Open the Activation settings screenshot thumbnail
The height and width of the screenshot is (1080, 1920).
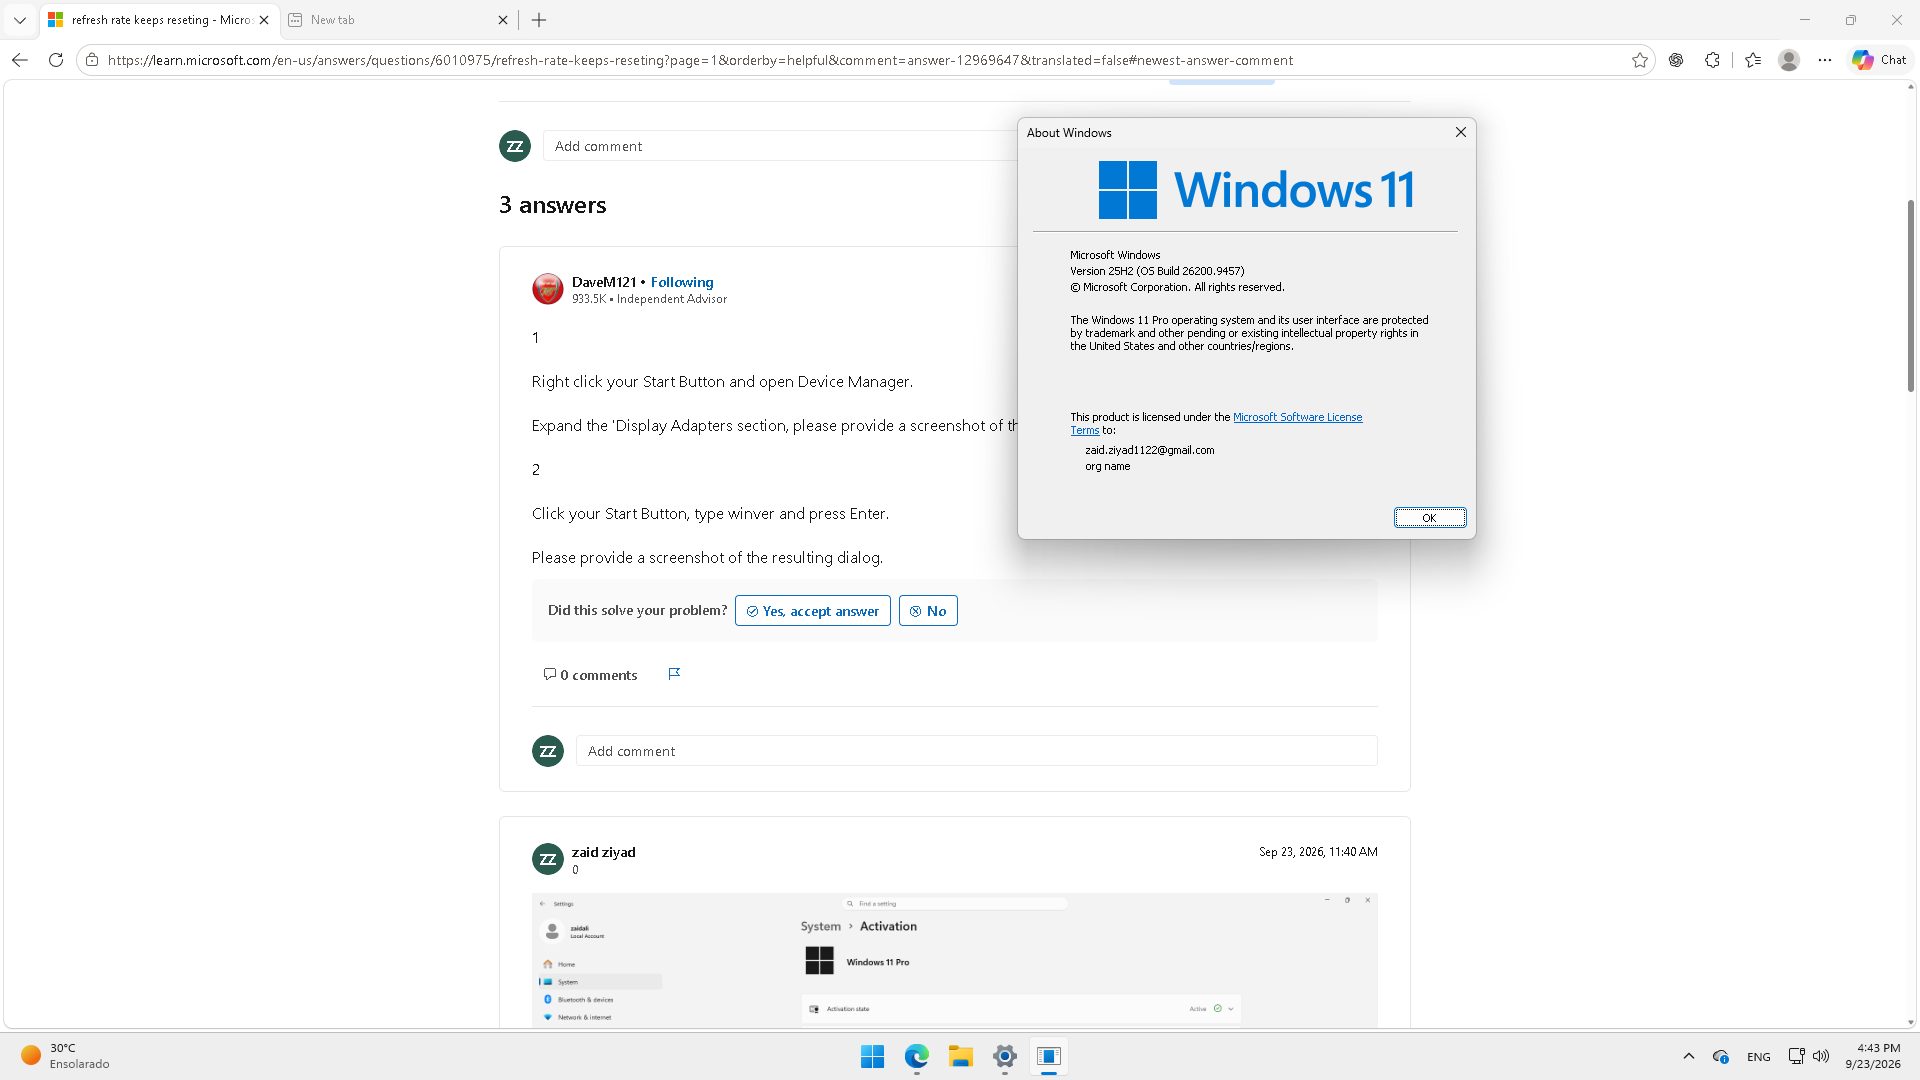coord(954,960)
